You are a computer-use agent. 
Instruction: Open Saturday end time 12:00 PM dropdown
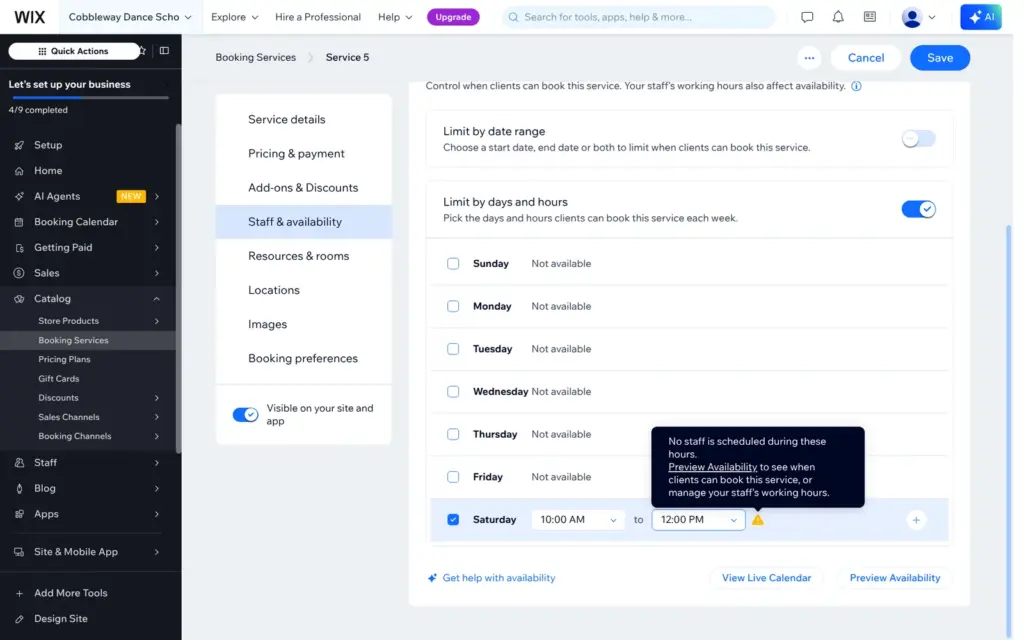pyautogui.click(x=698, y=520)
